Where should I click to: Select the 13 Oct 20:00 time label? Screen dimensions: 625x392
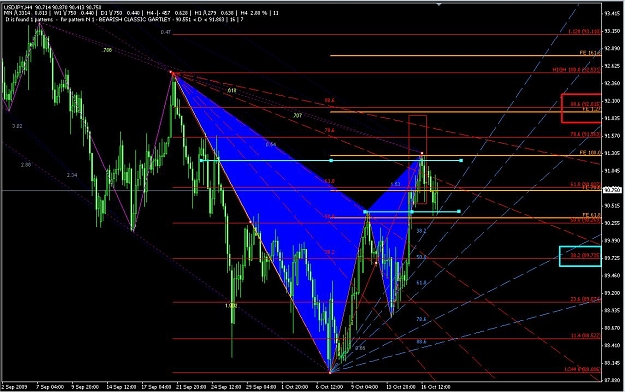click(x=400, y=387)
